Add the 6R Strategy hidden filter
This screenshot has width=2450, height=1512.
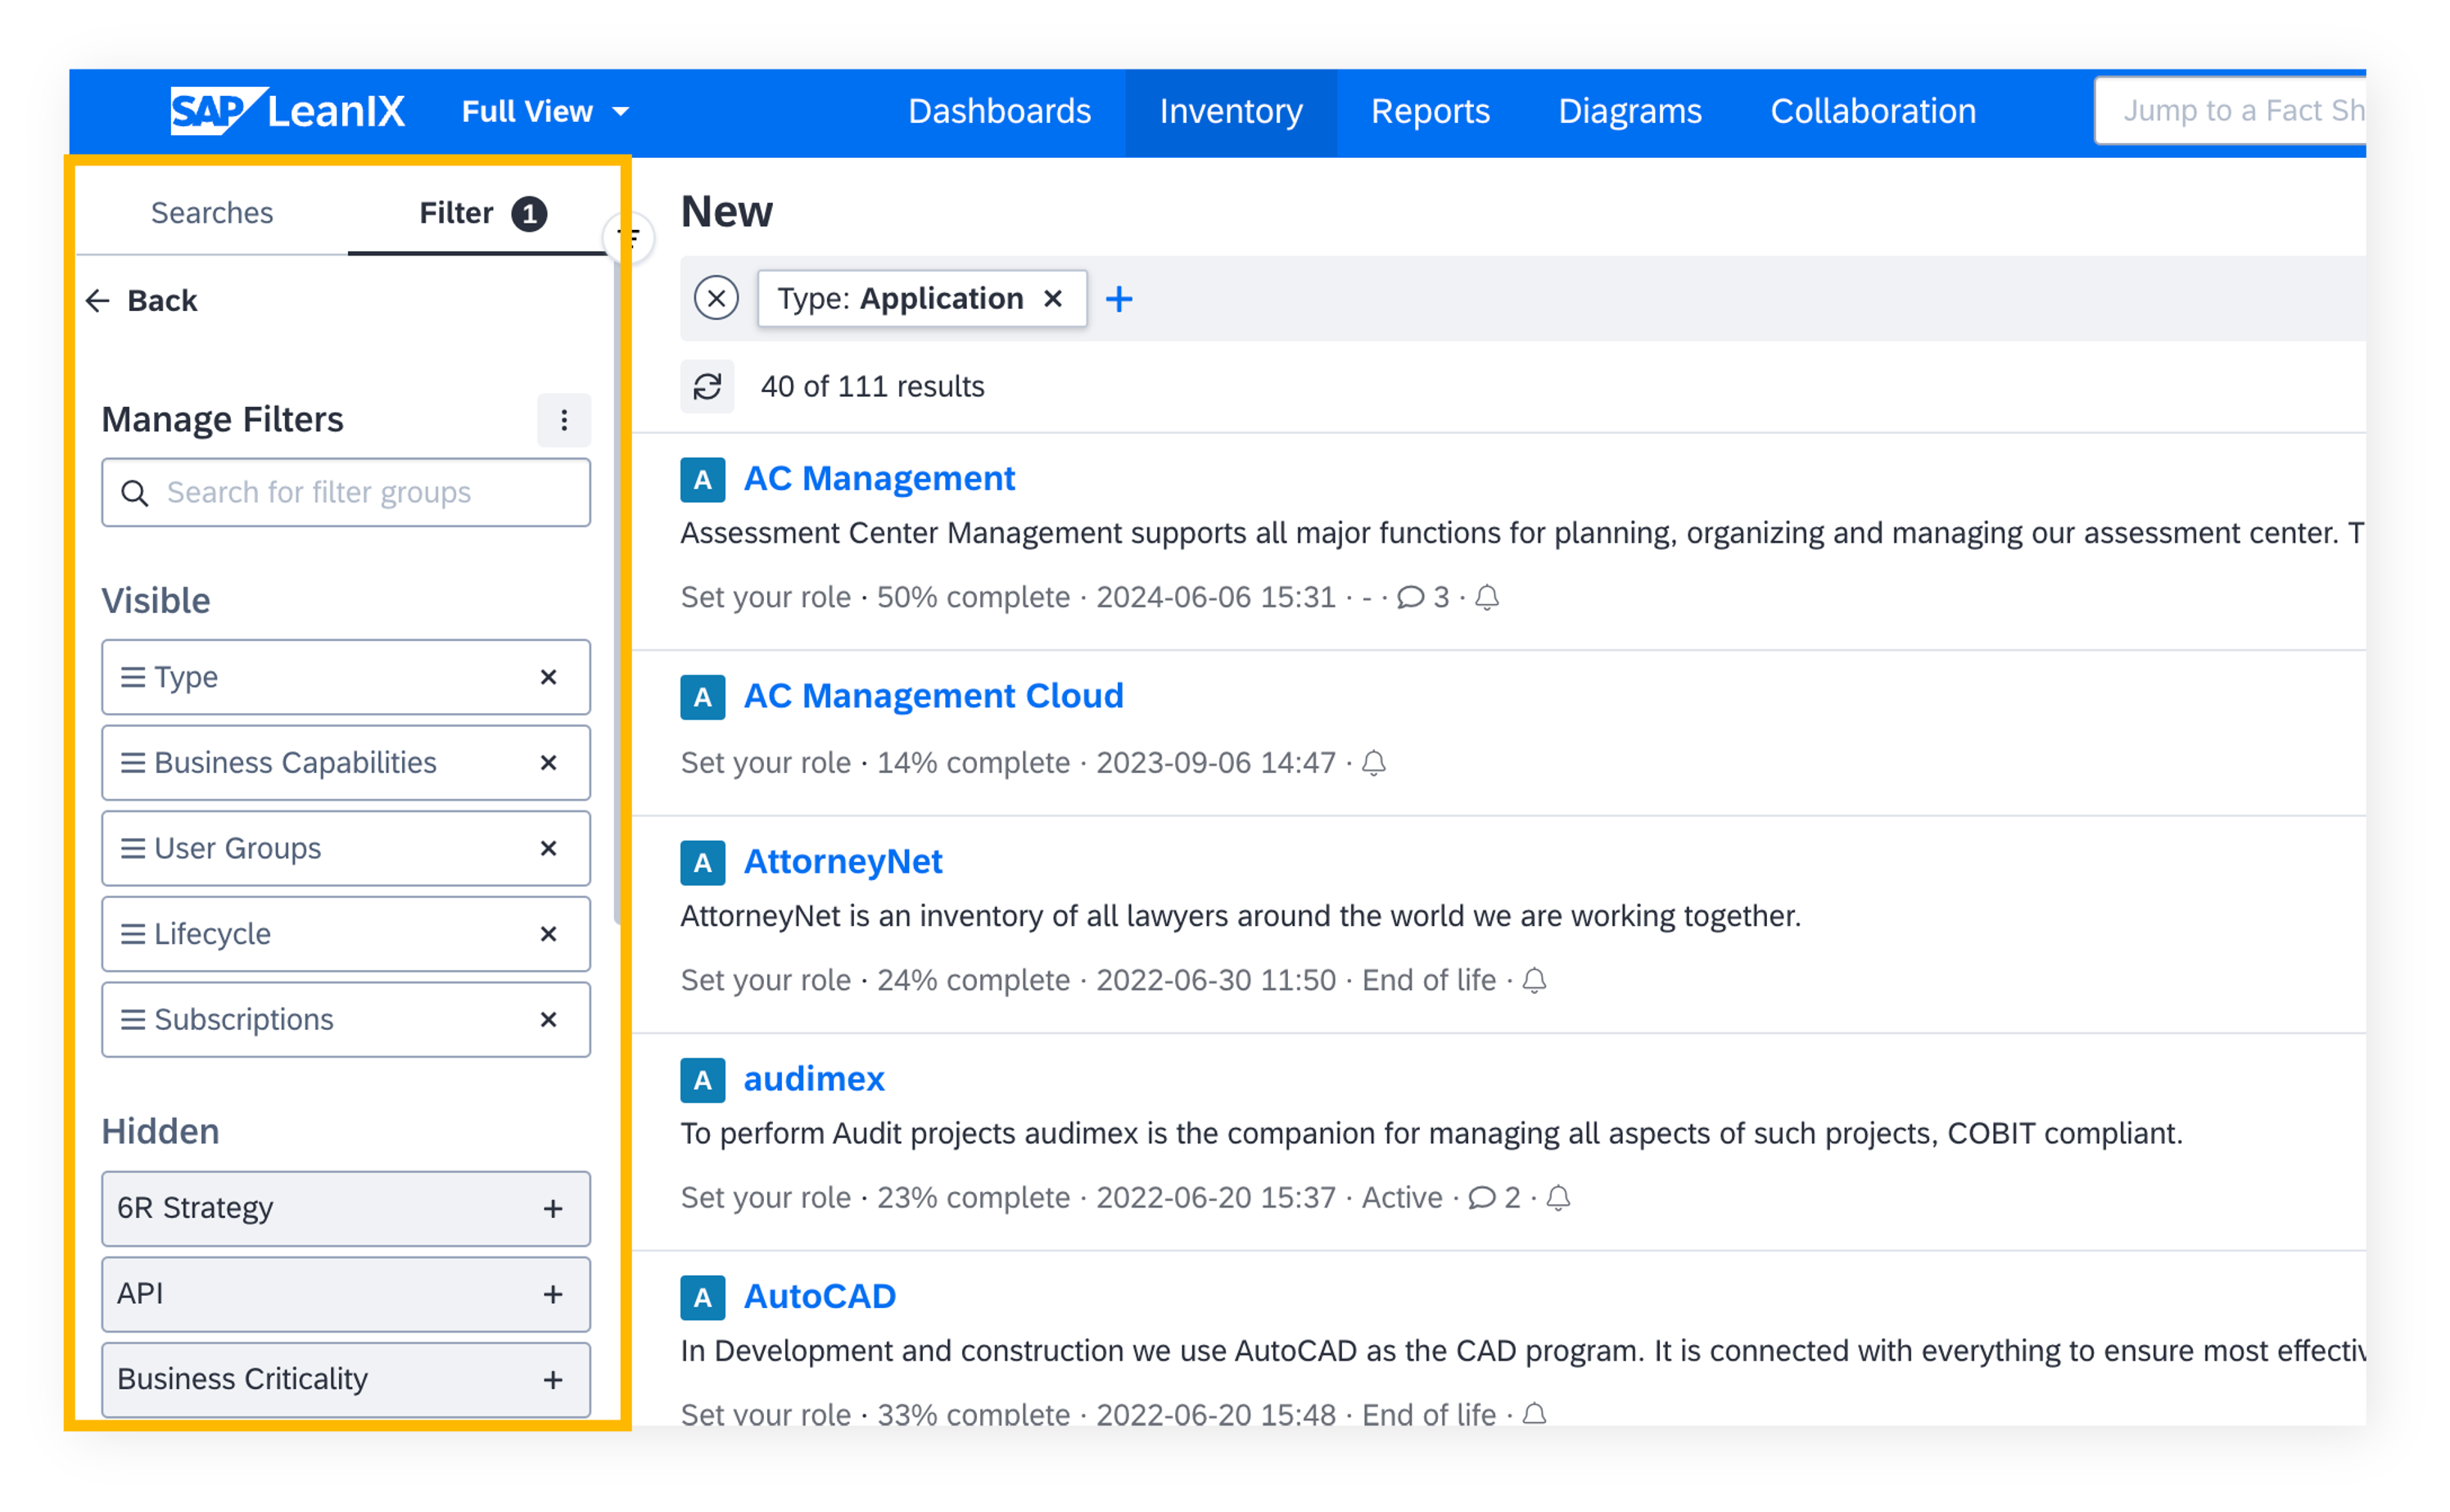click(x=553, y=1209)
